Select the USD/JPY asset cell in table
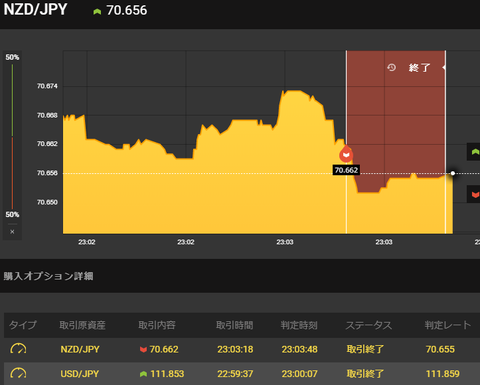 click(80, 374)
